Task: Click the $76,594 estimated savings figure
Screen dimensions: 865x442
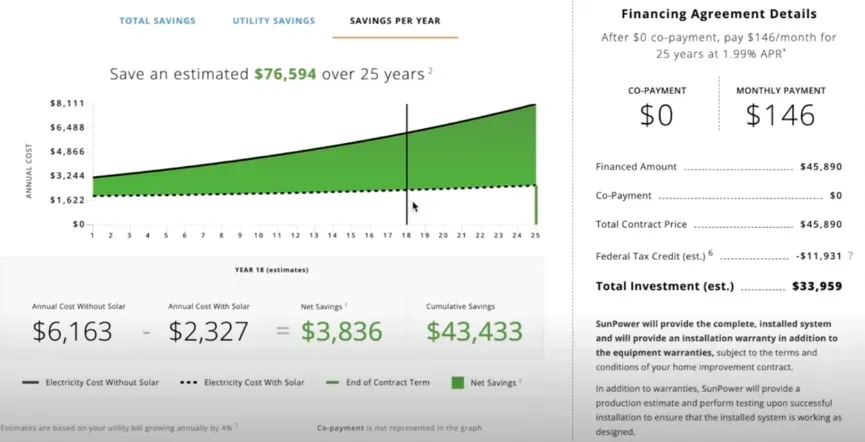Action: coord(285,74)
